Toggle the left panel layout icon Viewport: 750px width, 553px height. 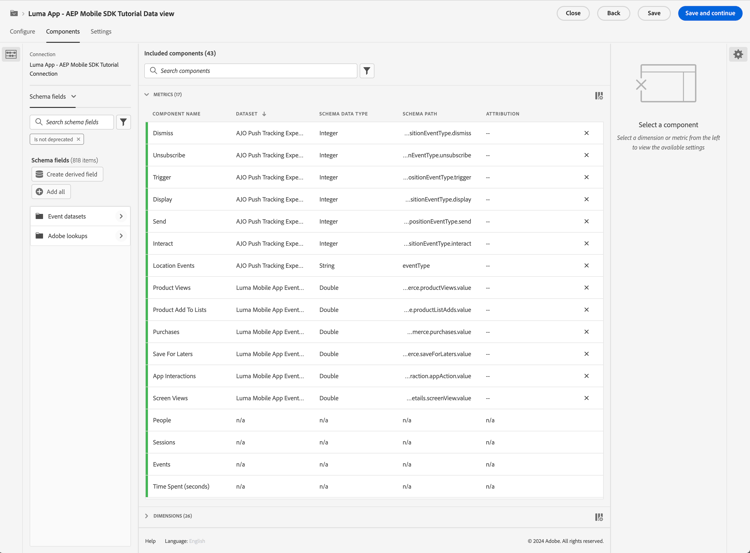tap(11, 55)
